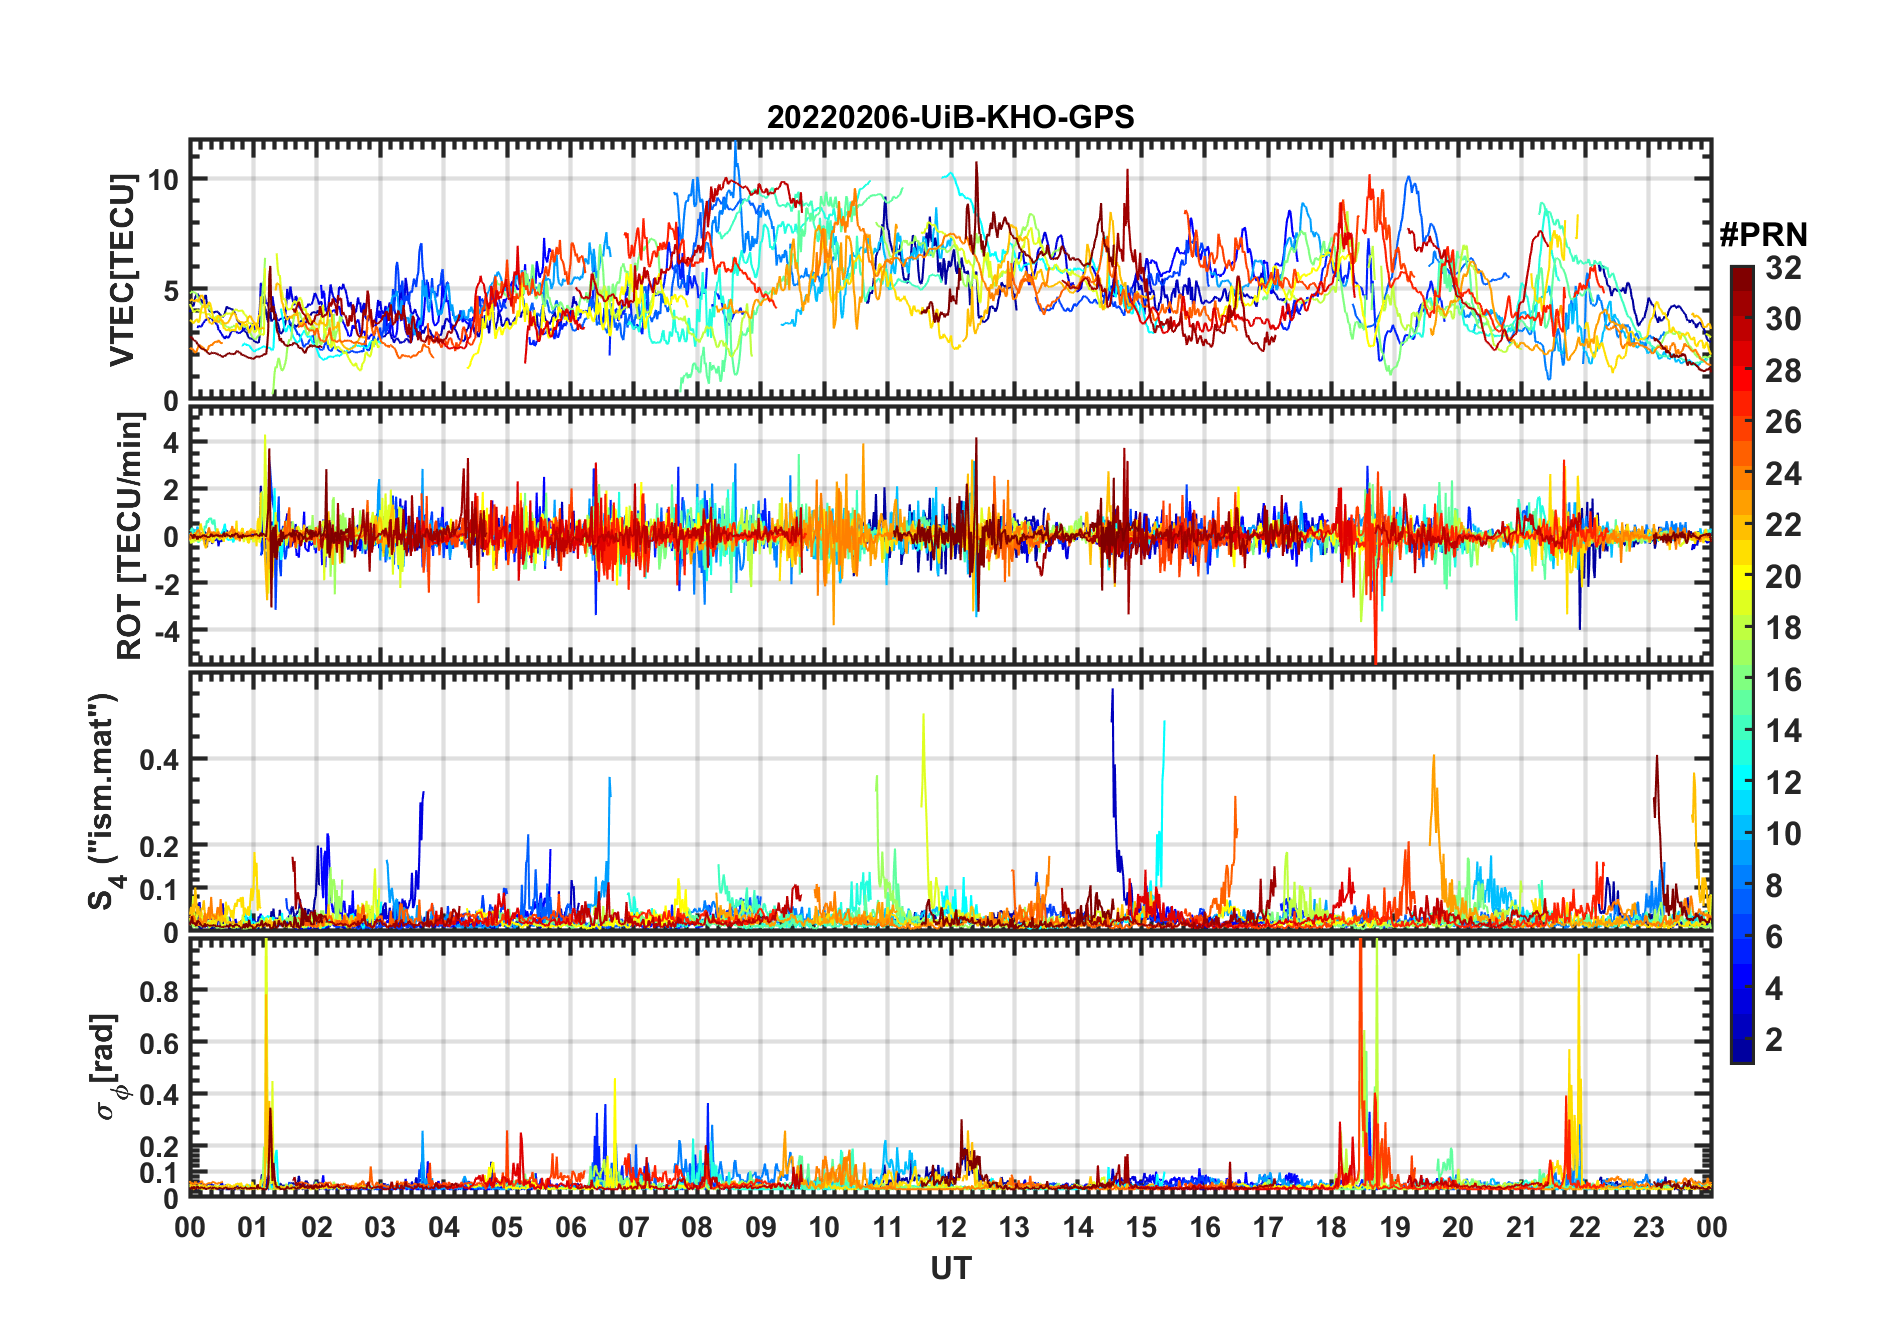Image resolution: width=1902 pixels, height=1330 pixels.
Task: Click x-axis tick label 23
Action: [1648, 1227]
